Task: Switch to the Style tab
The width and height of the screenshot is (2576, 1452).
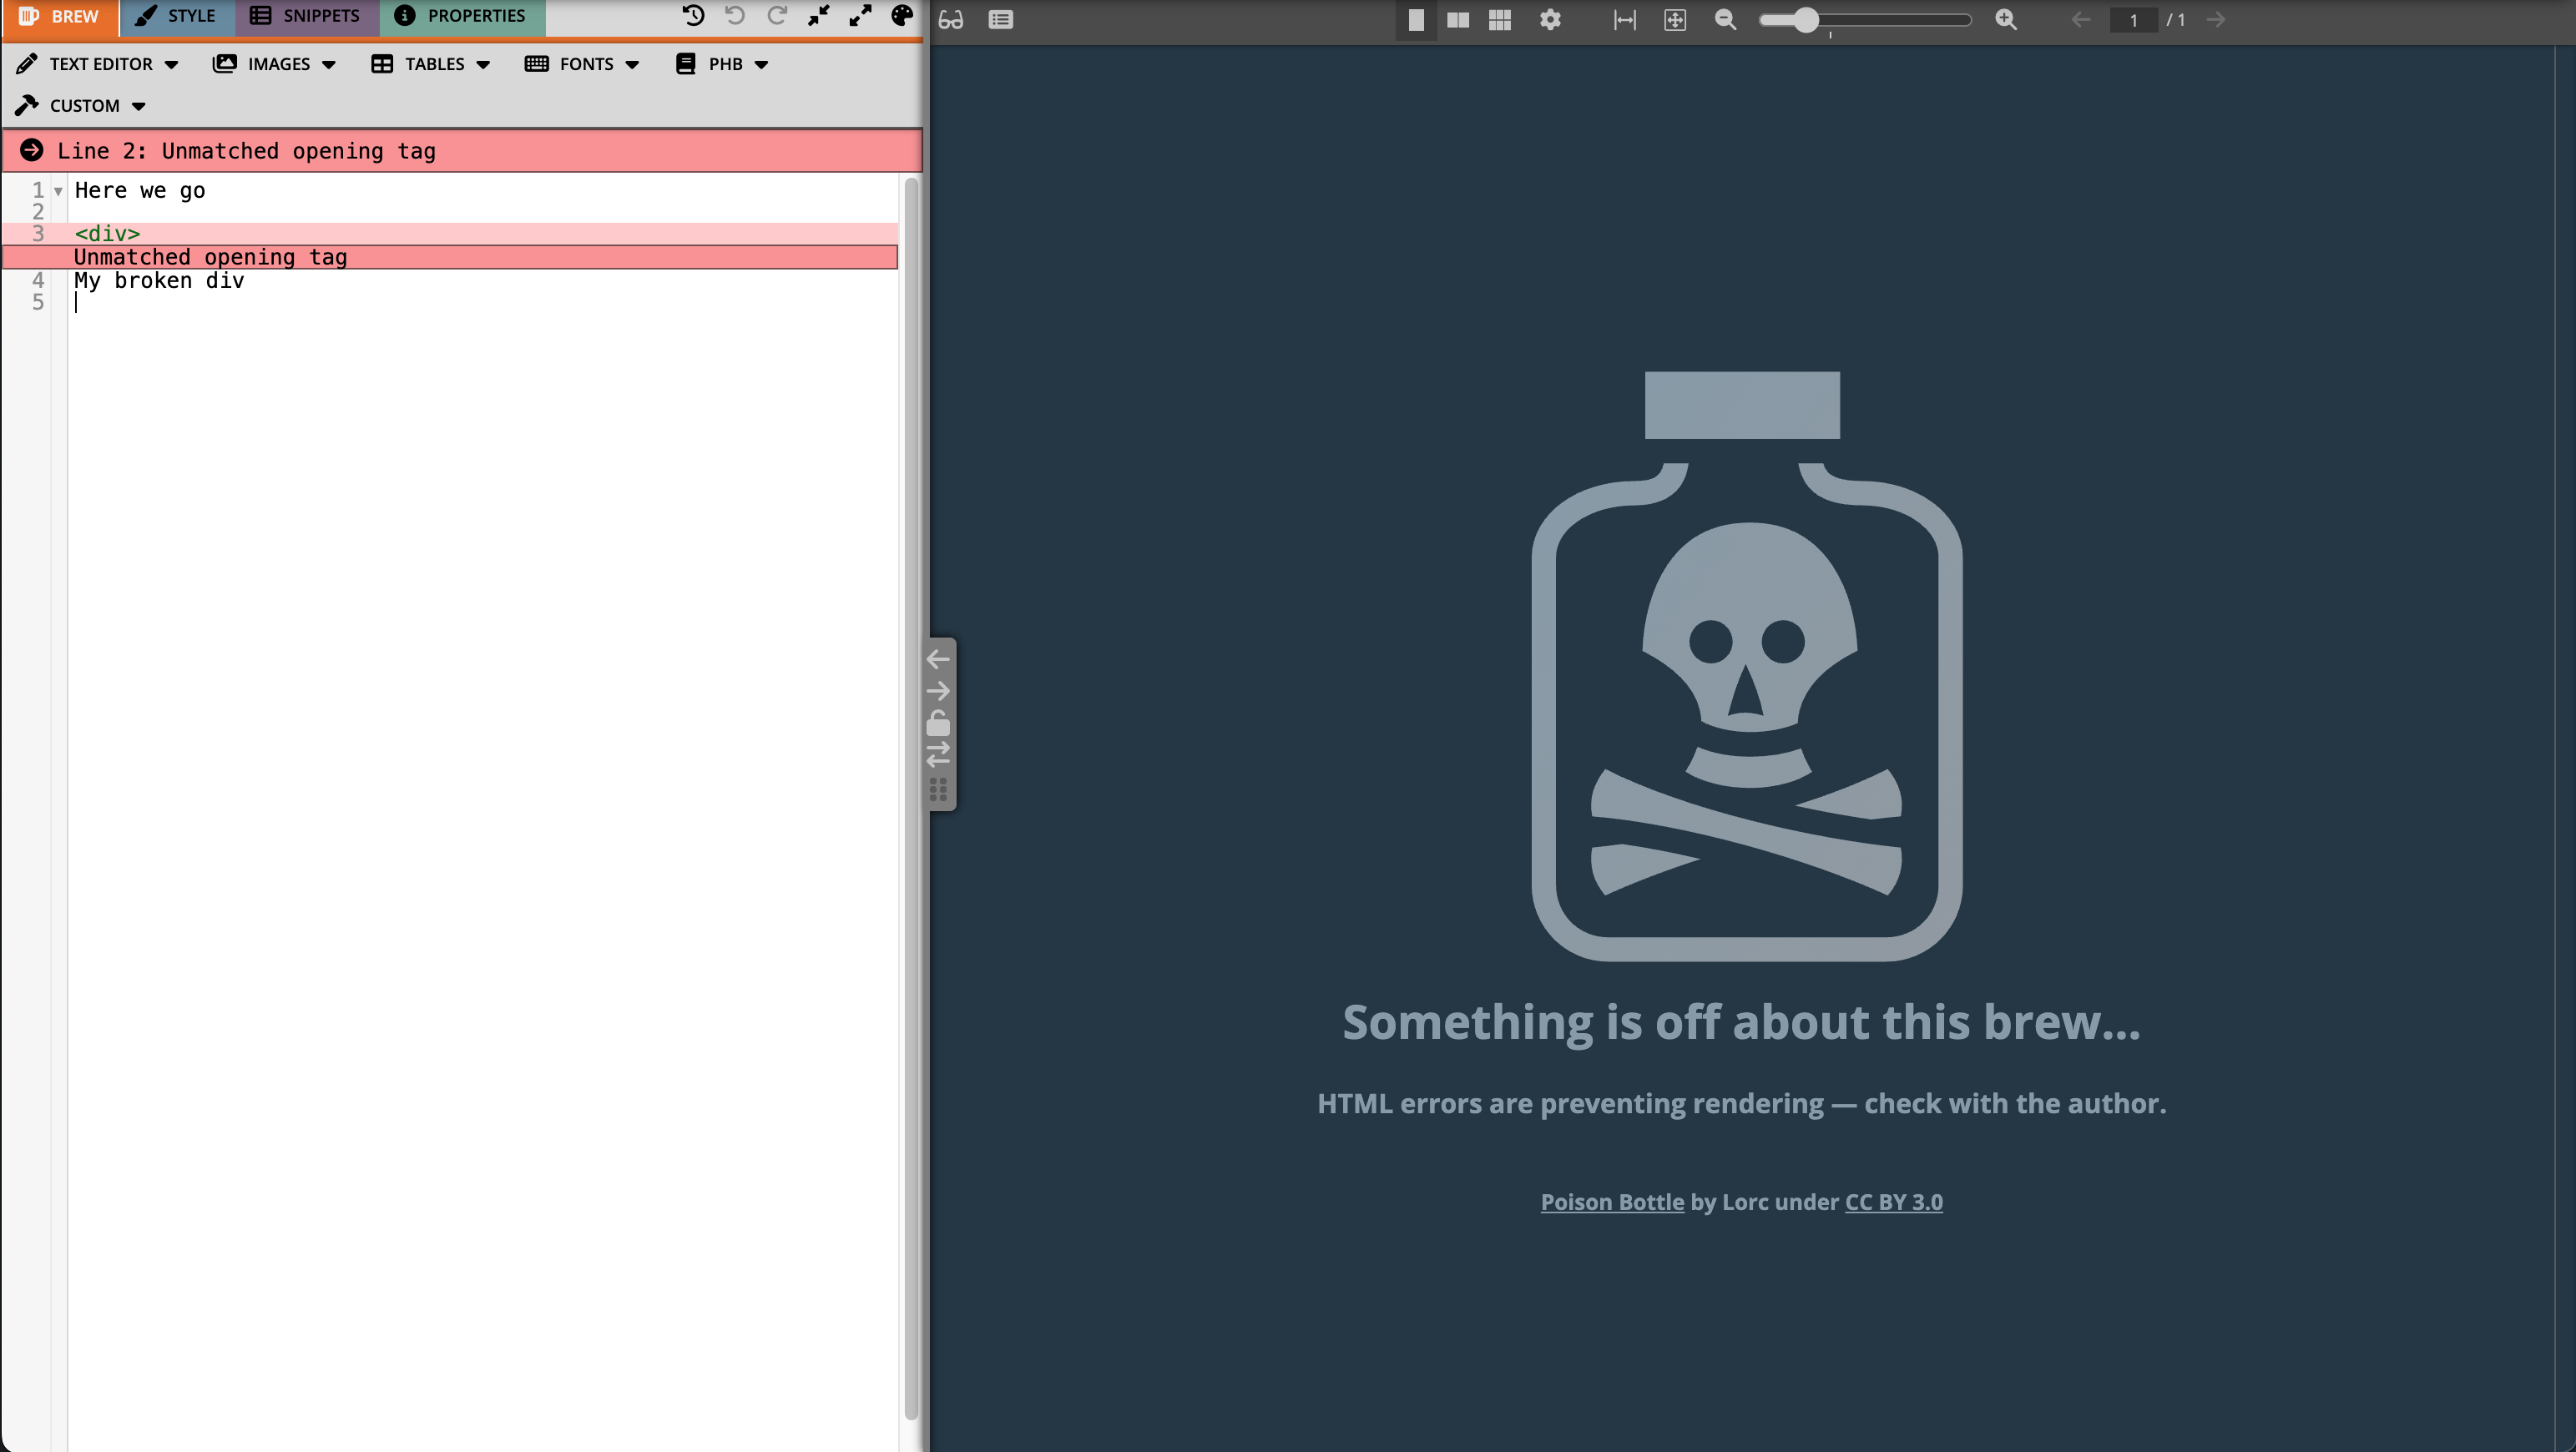Action: point(176,16)
